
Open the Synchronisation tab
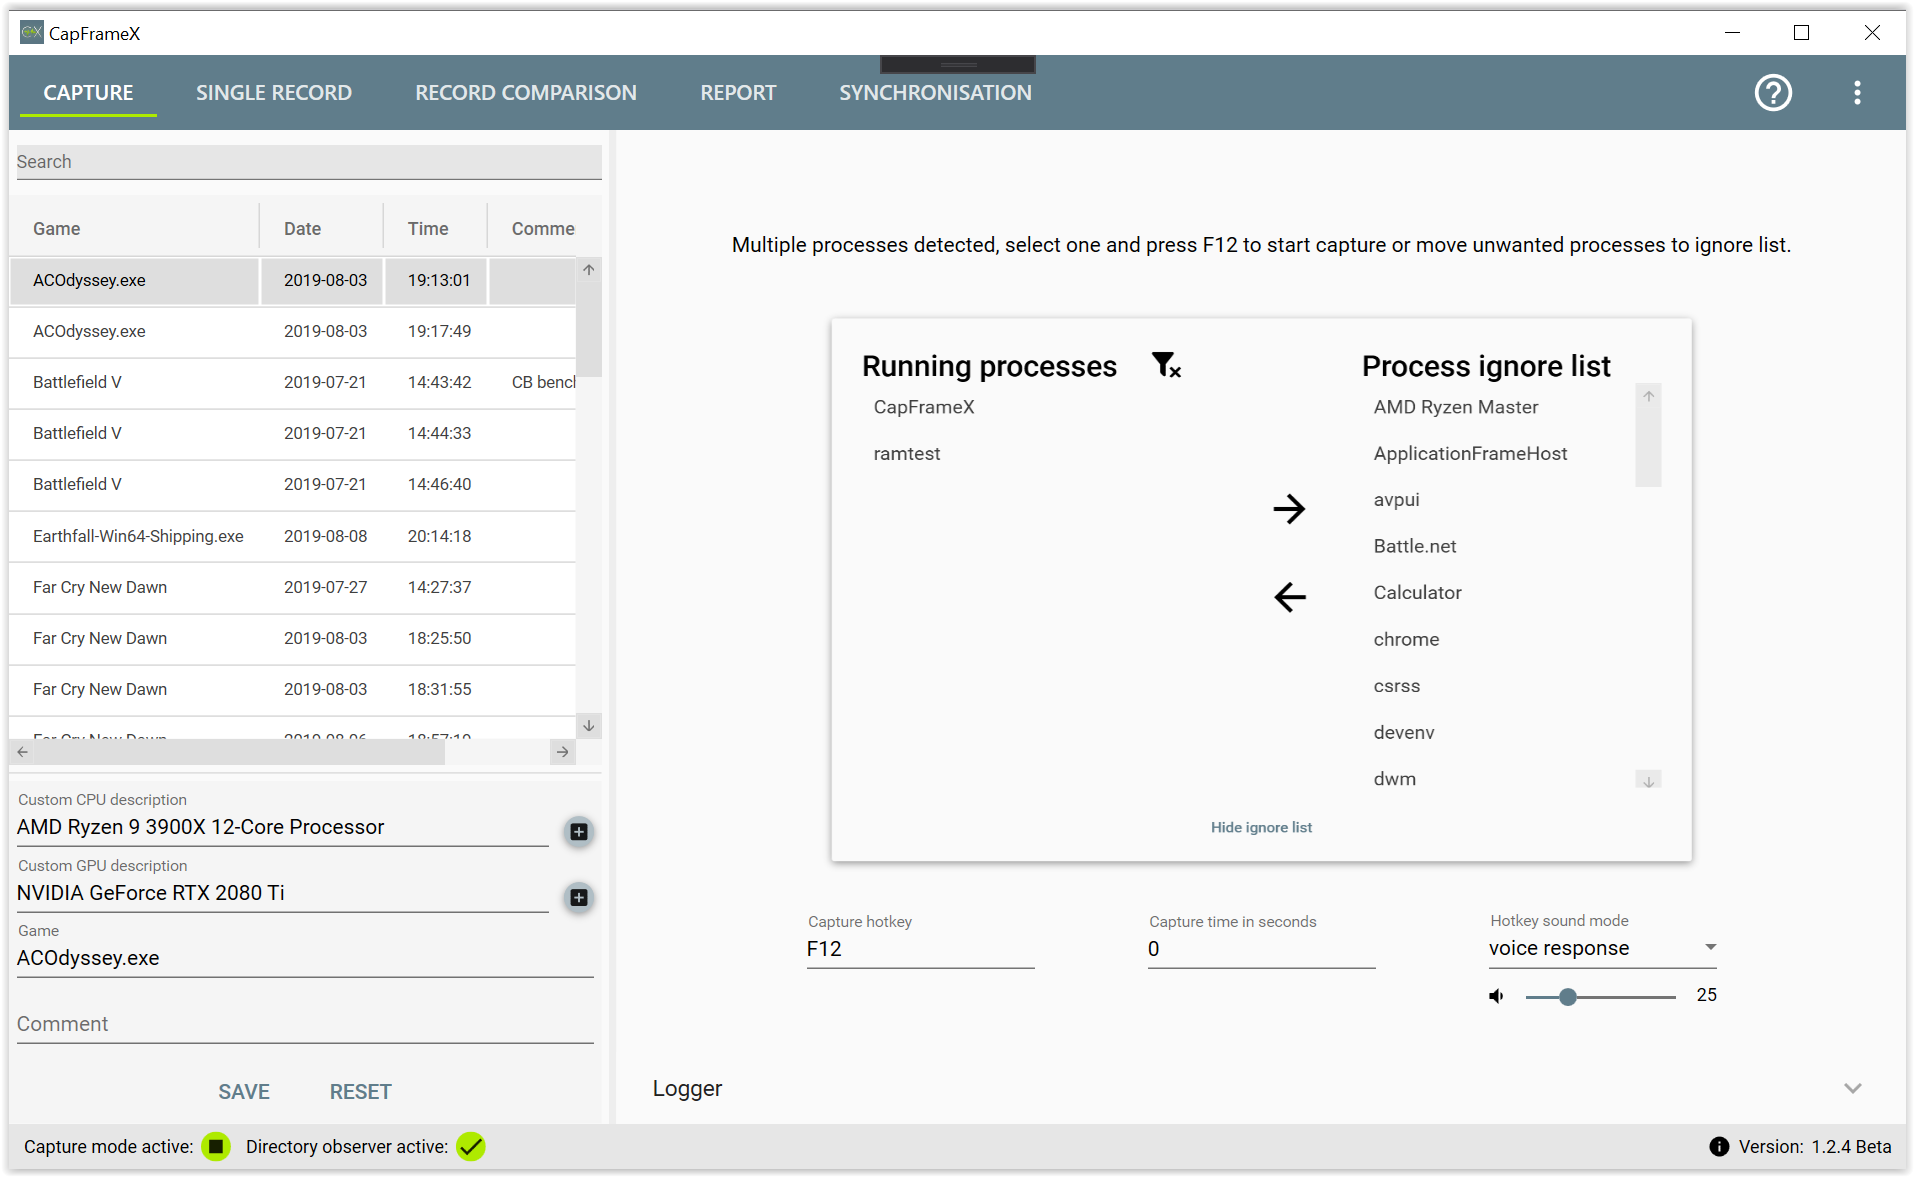click(935, 93)
